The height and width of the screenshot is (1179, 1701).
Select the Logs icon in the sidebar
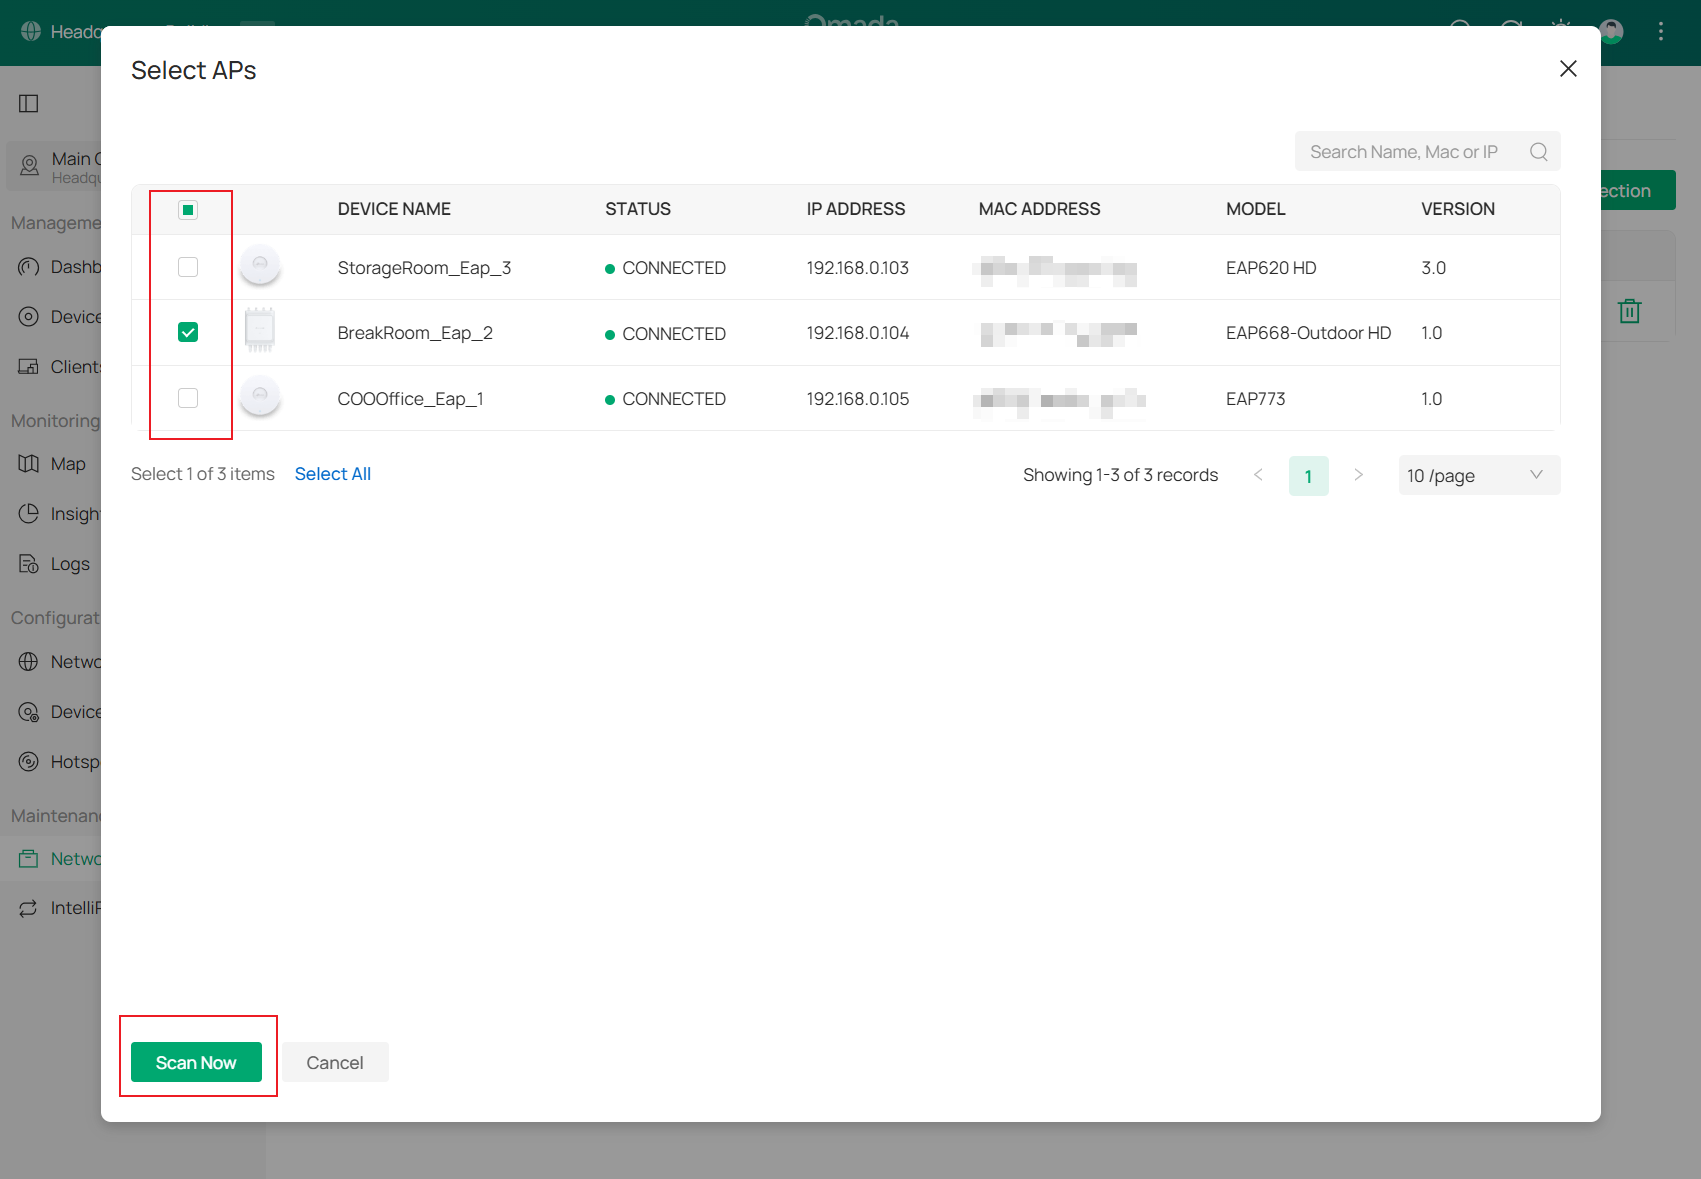(30, 563)
